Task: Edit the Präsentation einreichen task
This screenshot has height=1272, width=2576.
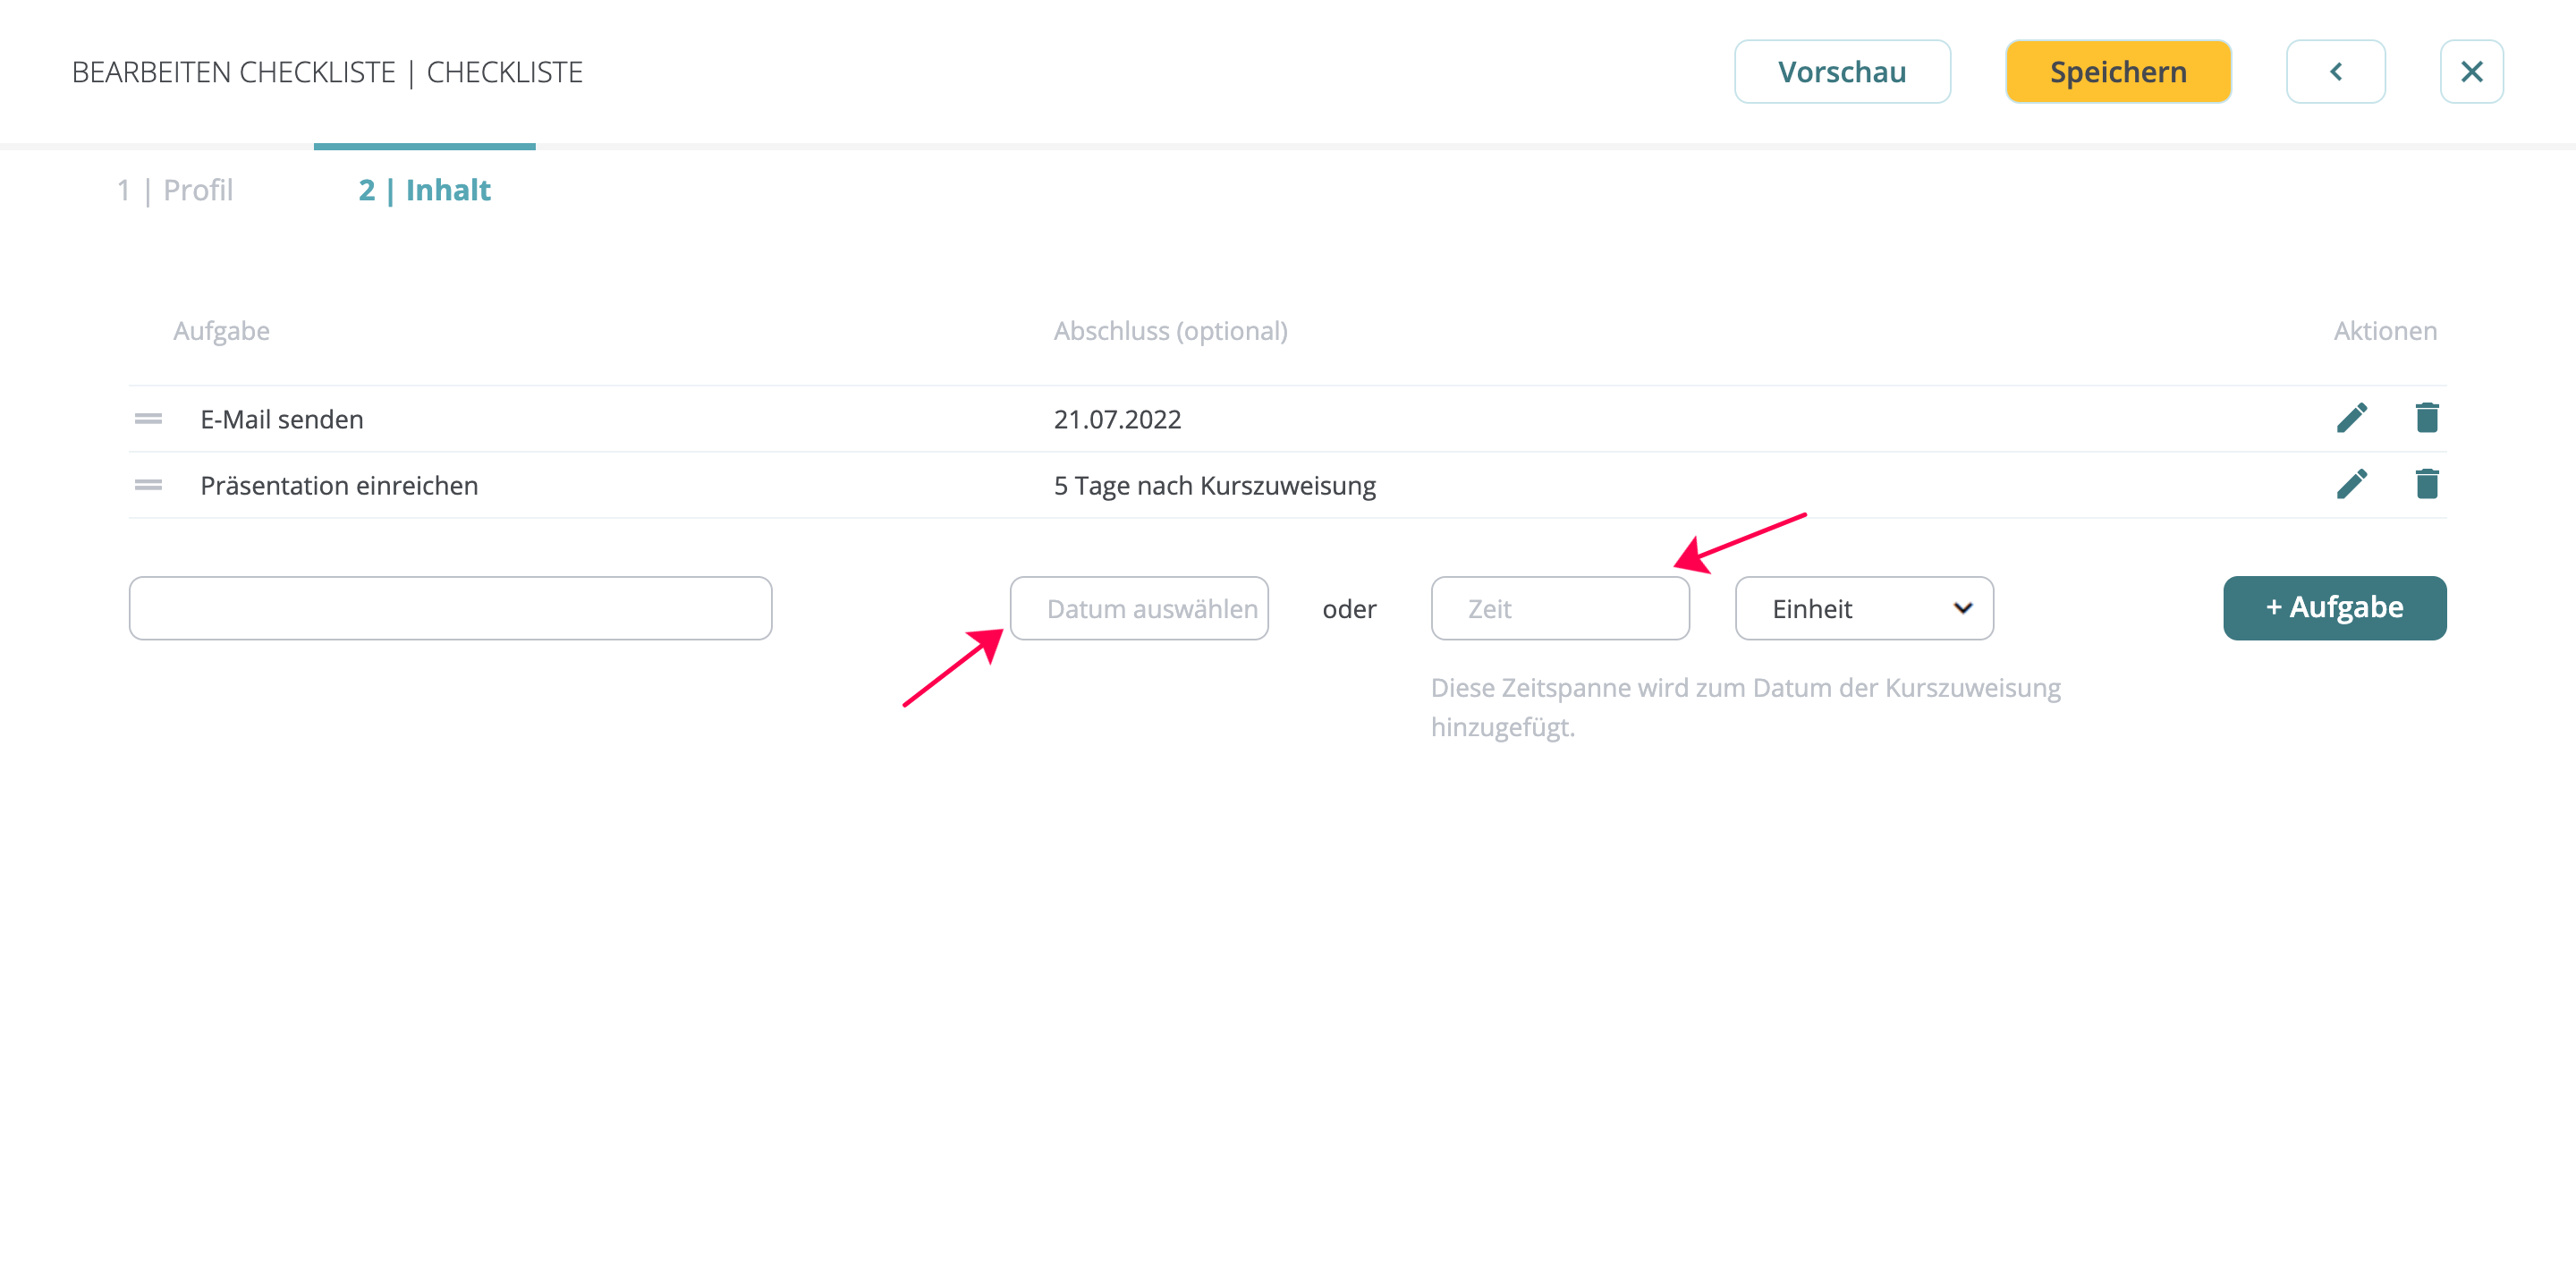Action: click(x=2352, y=484)
